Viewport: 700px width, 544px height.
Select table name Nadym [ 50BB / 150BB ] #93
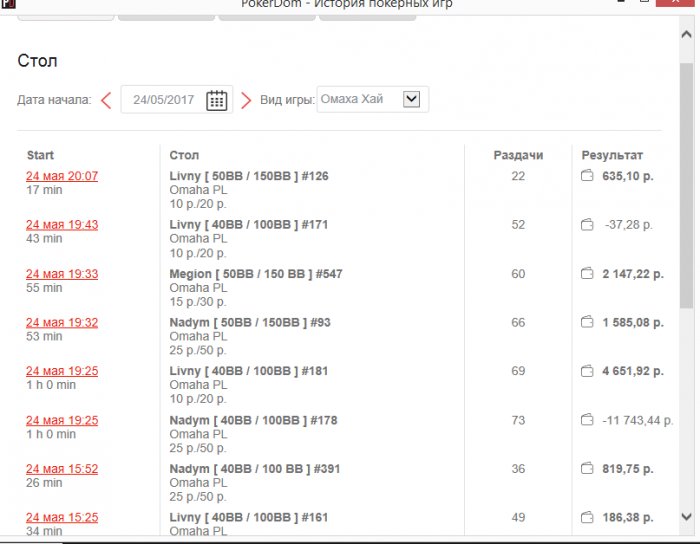[x=250, y=322]
